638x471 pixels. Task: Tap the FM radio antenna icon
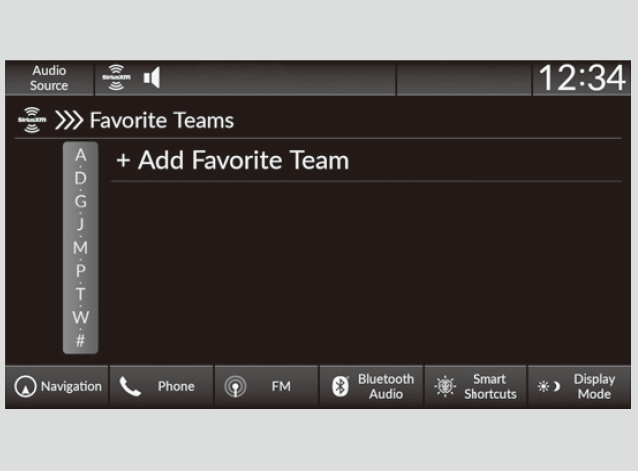234,387
